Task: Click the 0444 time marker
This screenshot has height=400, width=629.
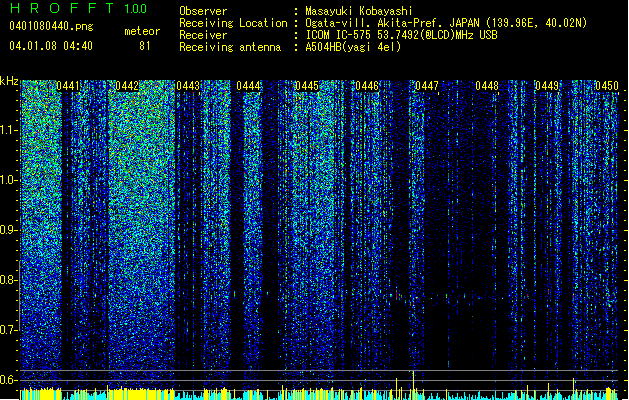Action: coord(248,86)
